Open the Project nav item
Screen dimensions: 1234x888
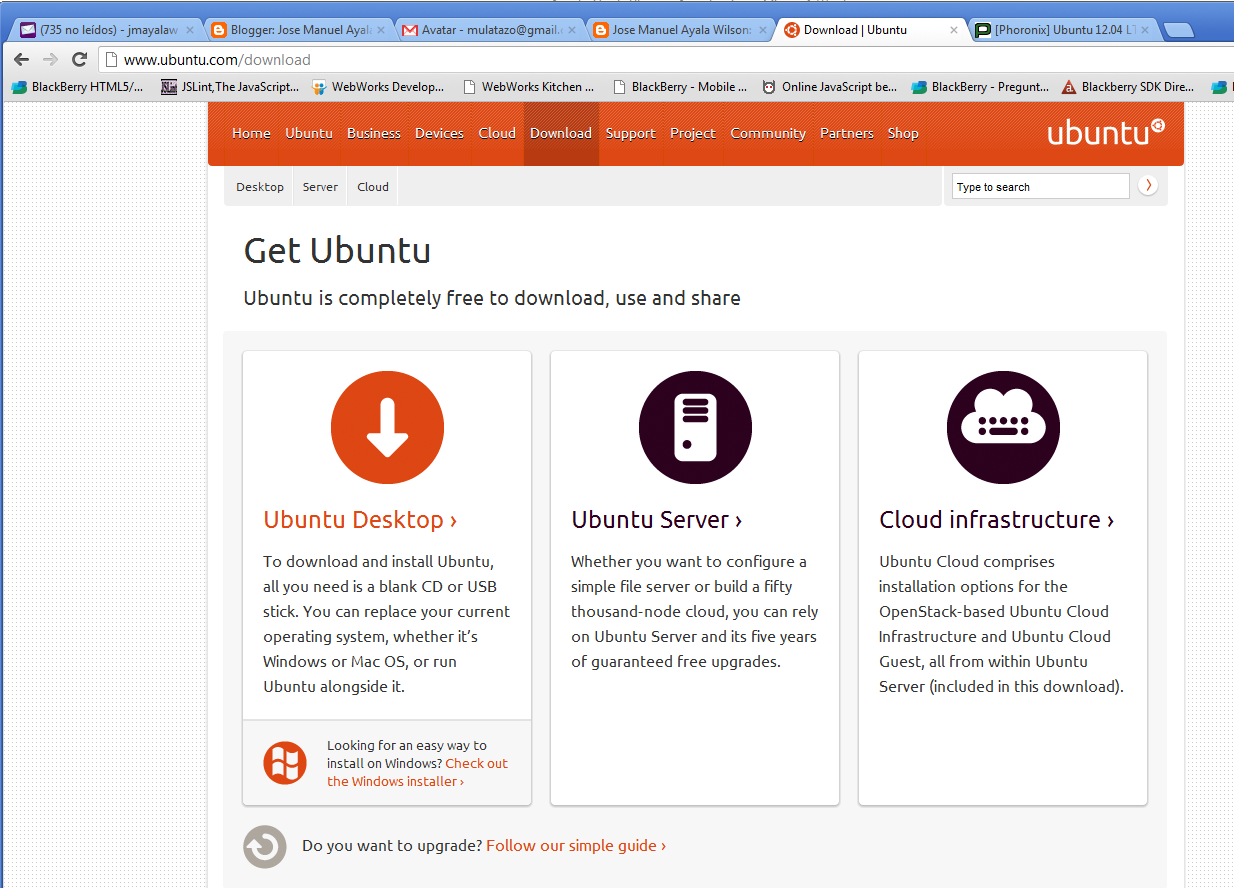(693, 133)
